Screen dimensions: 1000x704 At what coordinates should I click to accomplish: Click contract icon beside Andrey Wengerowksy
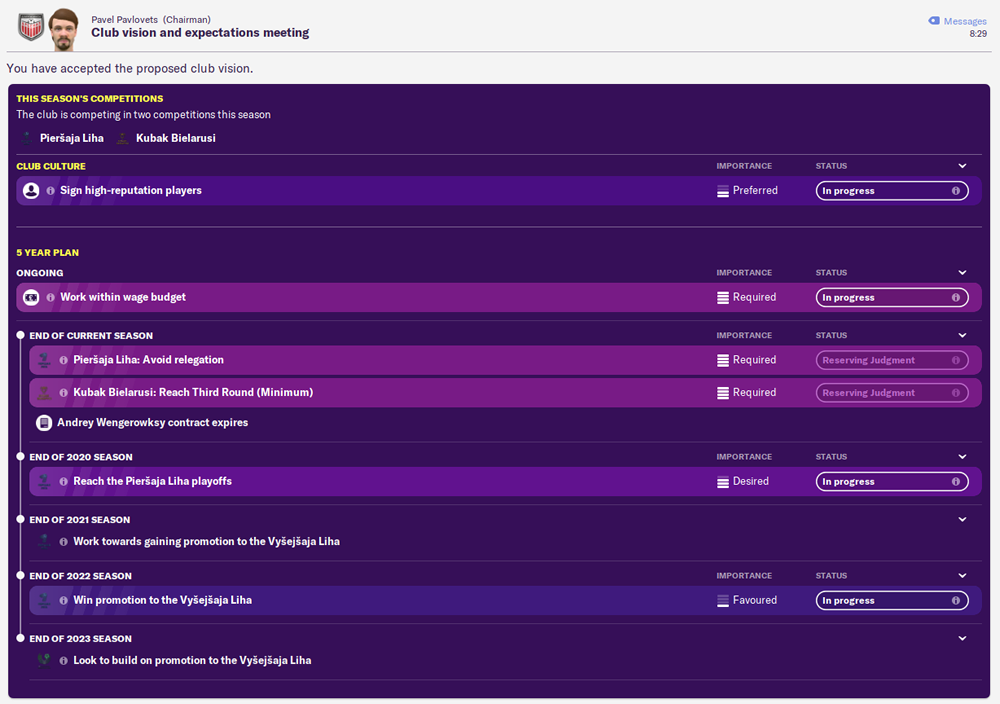point(44,423)
